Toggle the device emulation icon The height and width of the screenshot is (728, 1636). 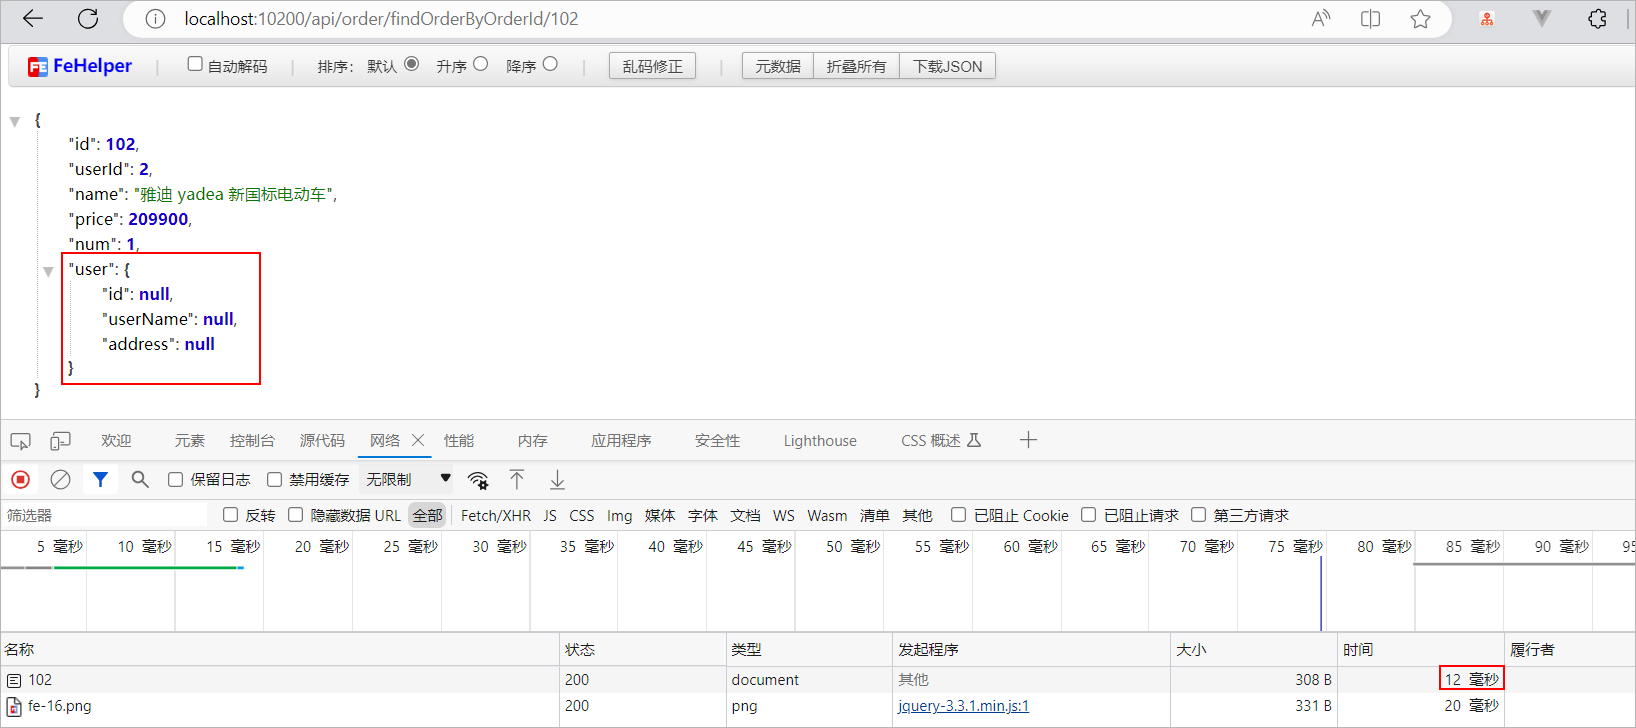click(61, 441)
